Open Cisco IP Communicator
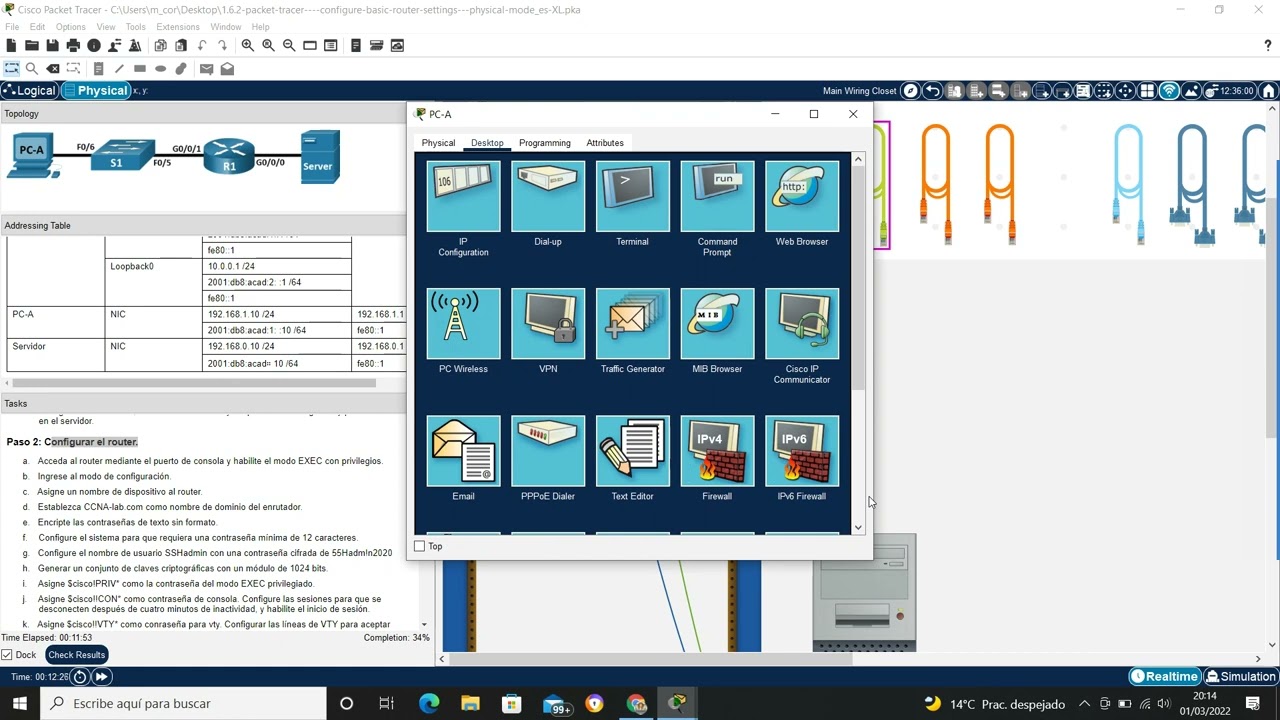 (802, 323)
